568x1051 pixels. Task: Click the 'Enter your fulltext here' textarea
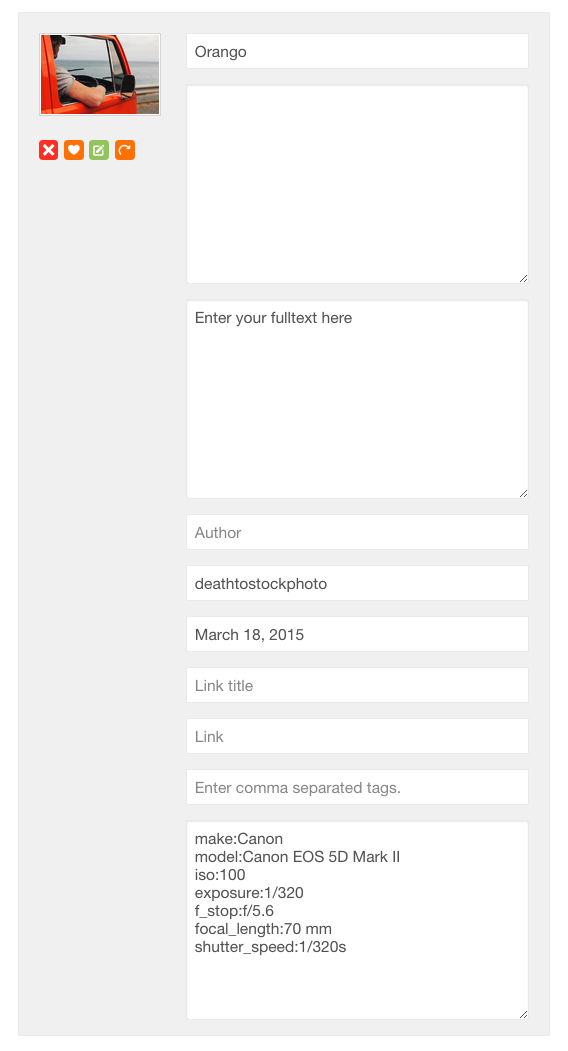point(357,399)
